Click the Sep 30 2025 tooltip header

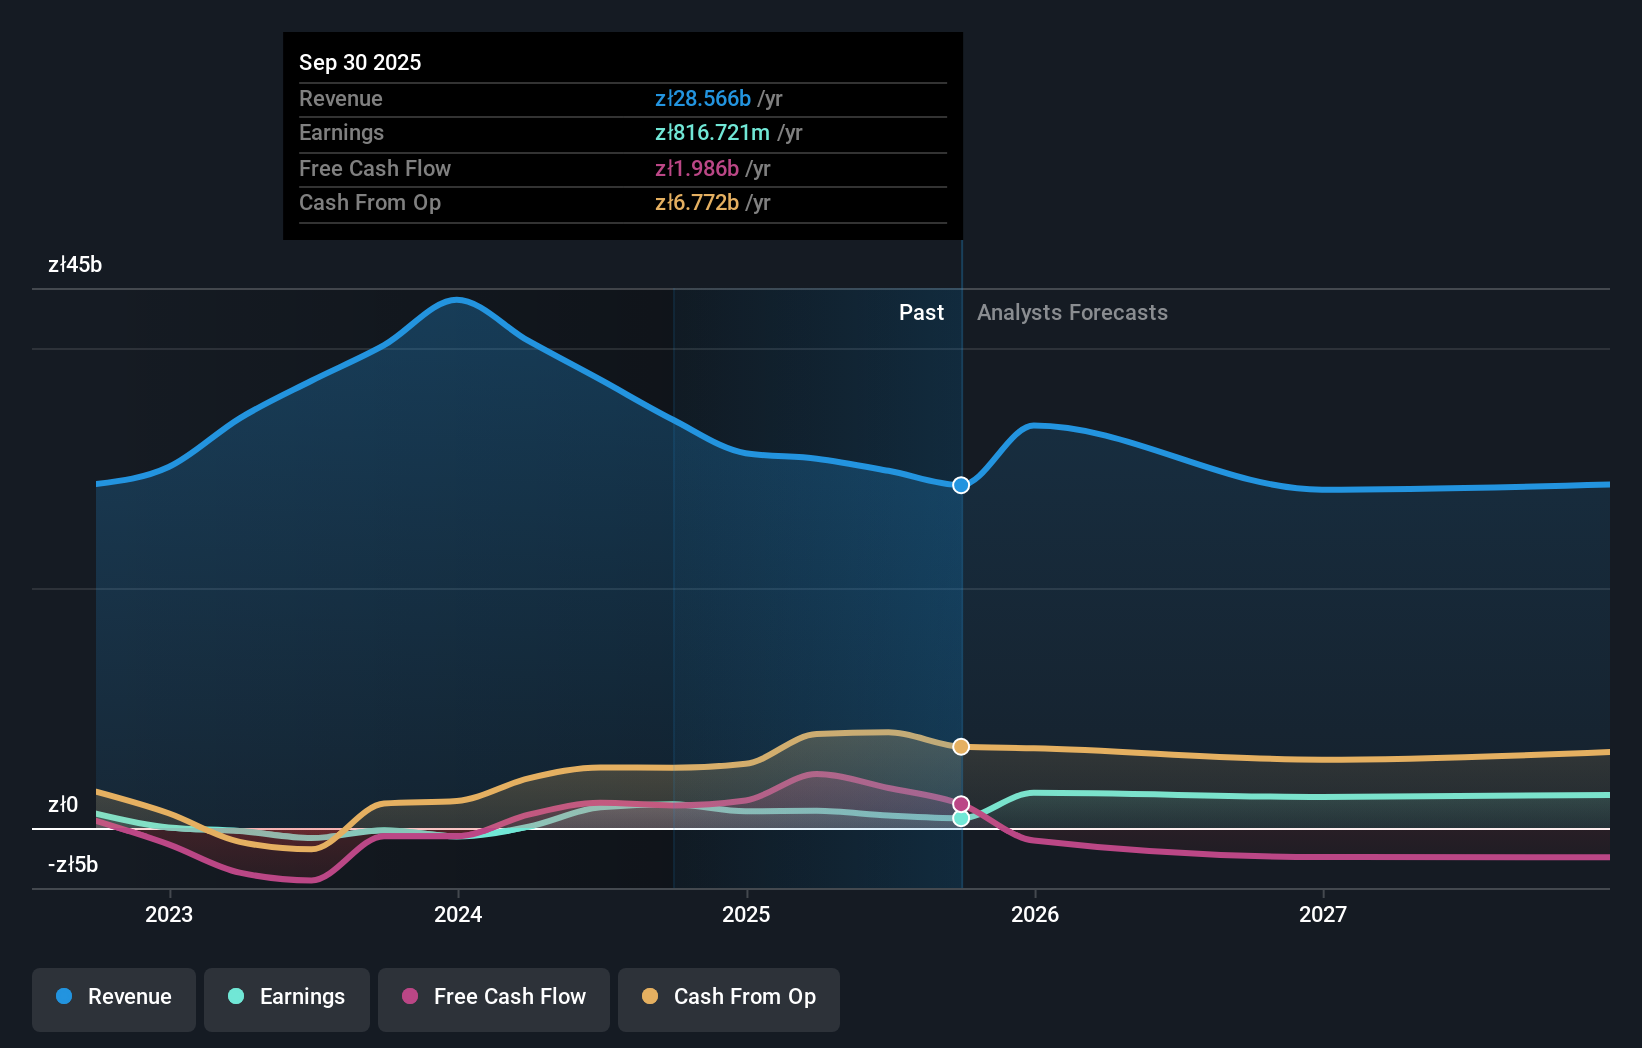coord(360,62)
